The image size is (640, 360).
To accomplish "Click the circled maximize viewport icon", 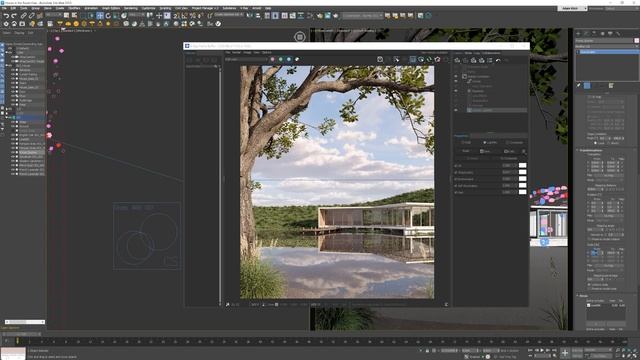I will pos(300,37).
